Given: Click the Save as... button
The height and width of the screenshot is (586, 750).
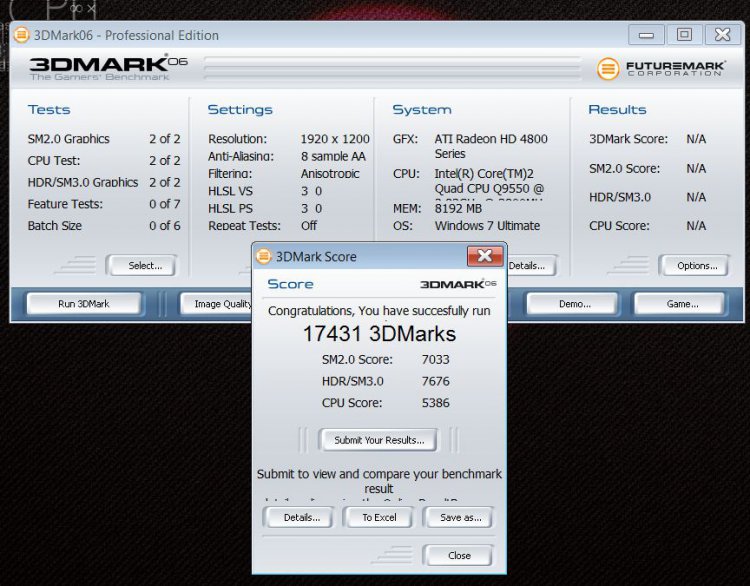Looking at the screenshot, I should (458, 517).
